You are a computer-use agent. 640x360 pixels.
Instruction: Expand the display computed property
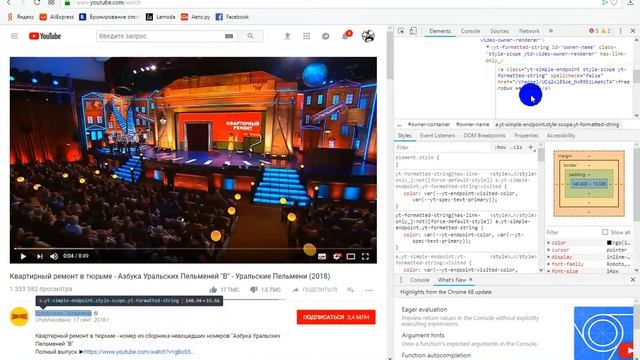549,257
